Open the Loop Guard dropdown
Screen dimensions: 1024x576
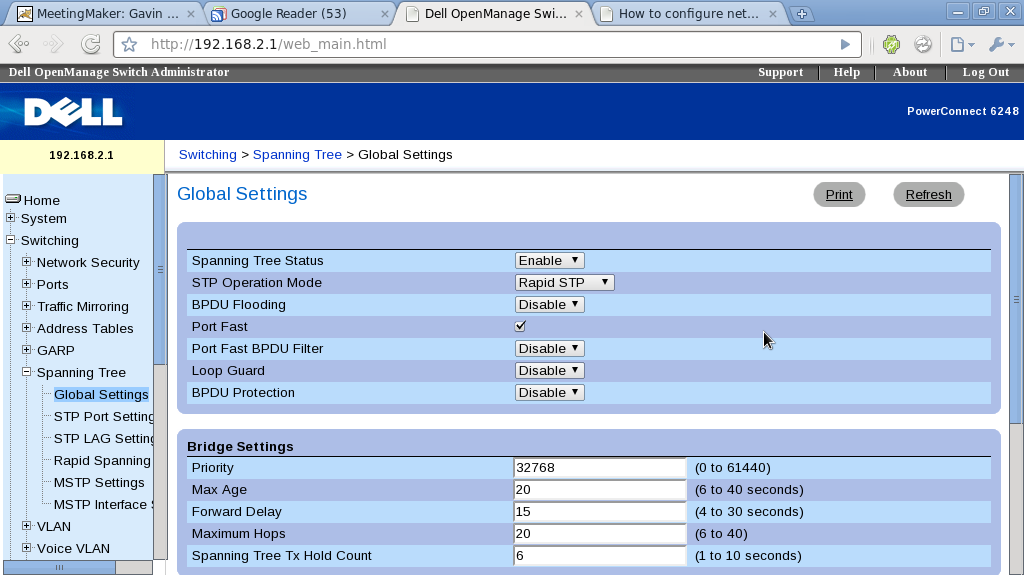tap(549, 371)
